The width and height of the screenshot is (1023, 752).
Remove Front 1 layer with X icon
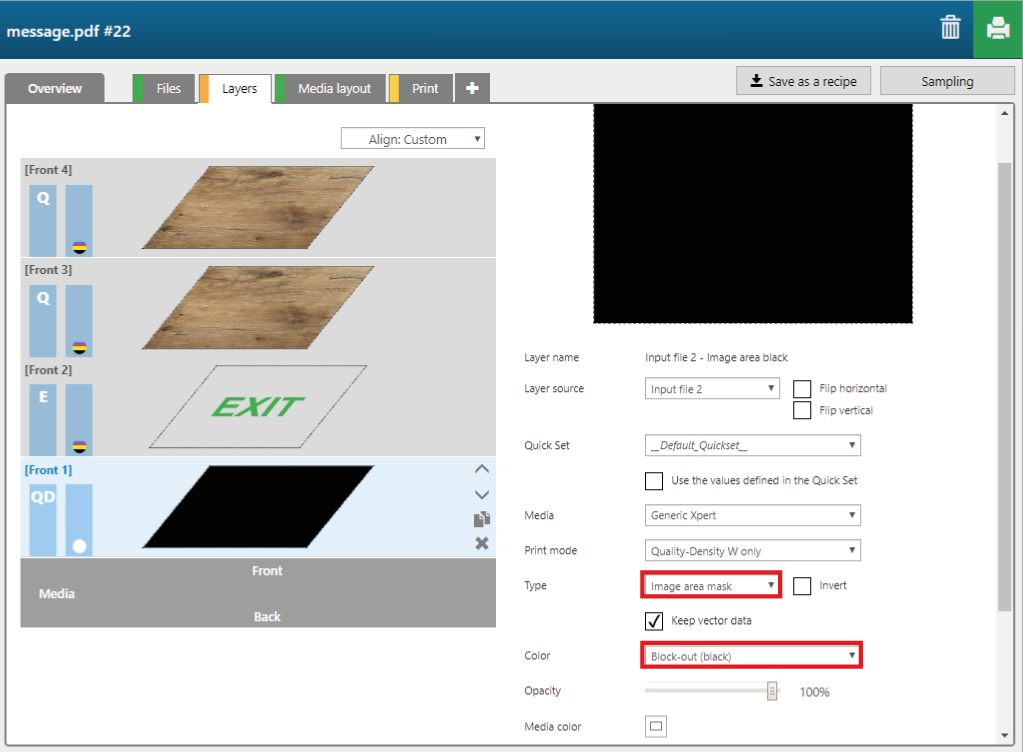point(481,543)
